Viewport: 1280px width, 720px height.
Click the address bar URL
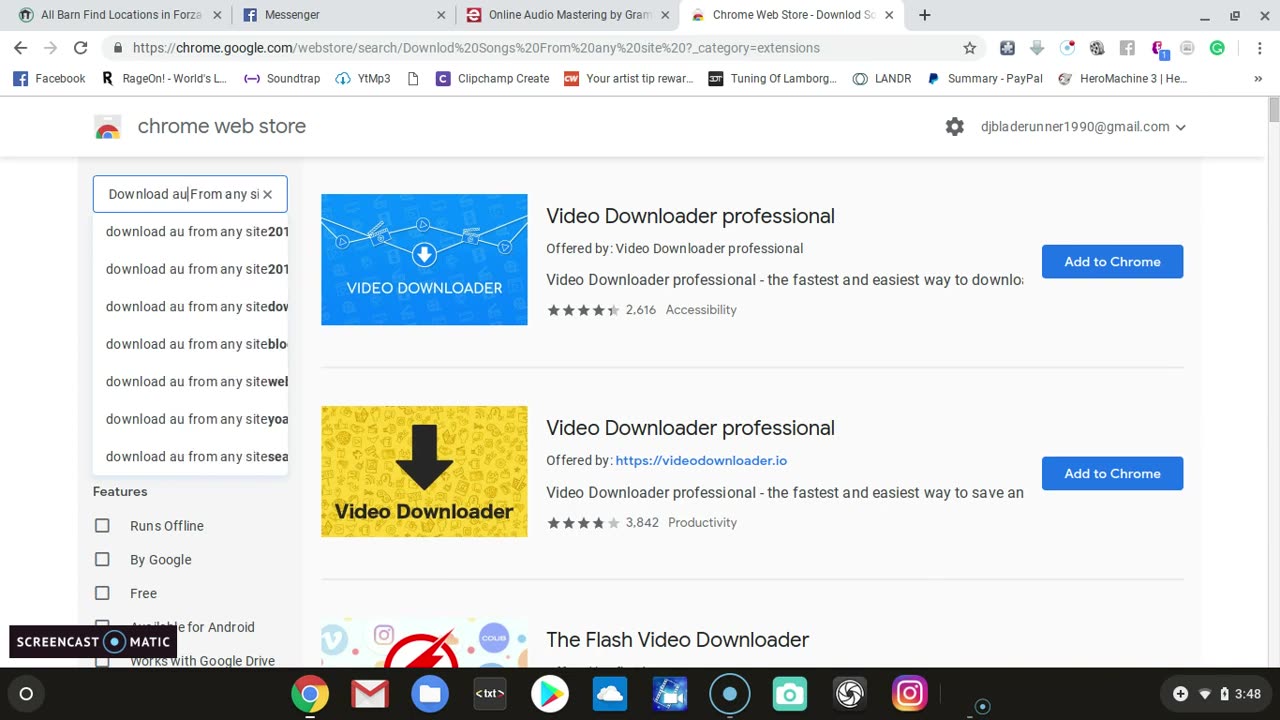(476, 48)
